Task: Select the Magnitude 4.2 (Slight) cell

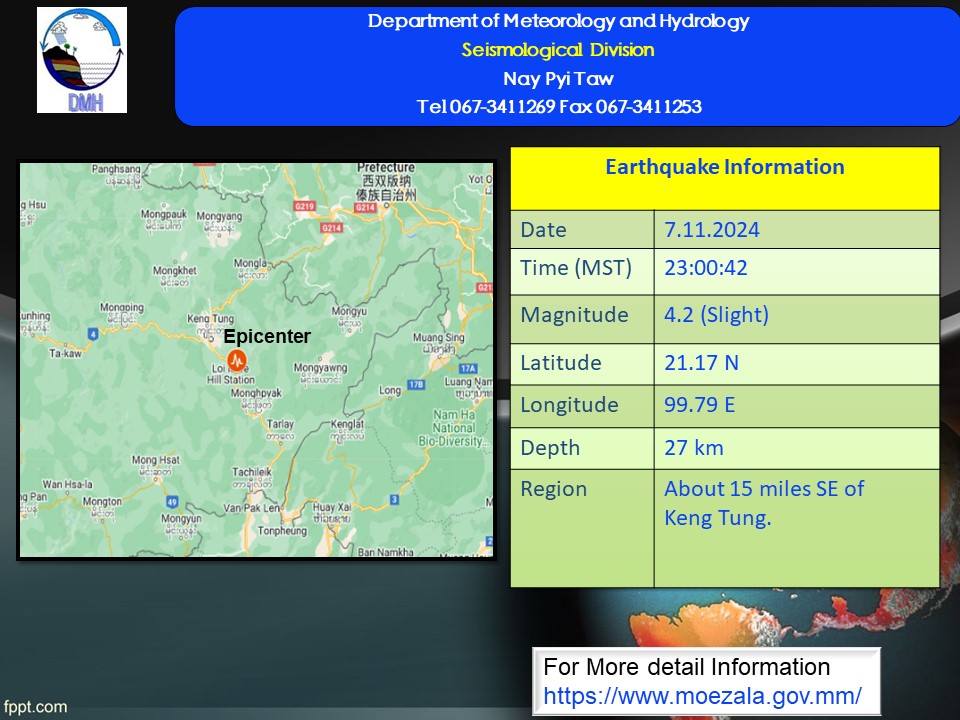Action: click(797, 319)
